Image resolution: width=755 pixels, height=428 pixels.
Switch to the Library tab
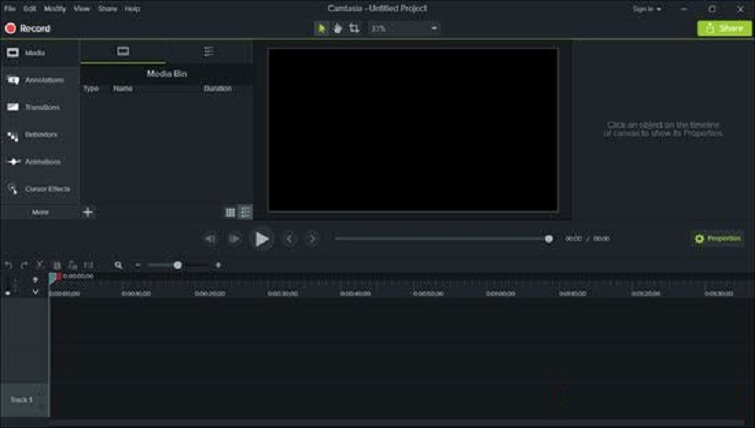208,51
